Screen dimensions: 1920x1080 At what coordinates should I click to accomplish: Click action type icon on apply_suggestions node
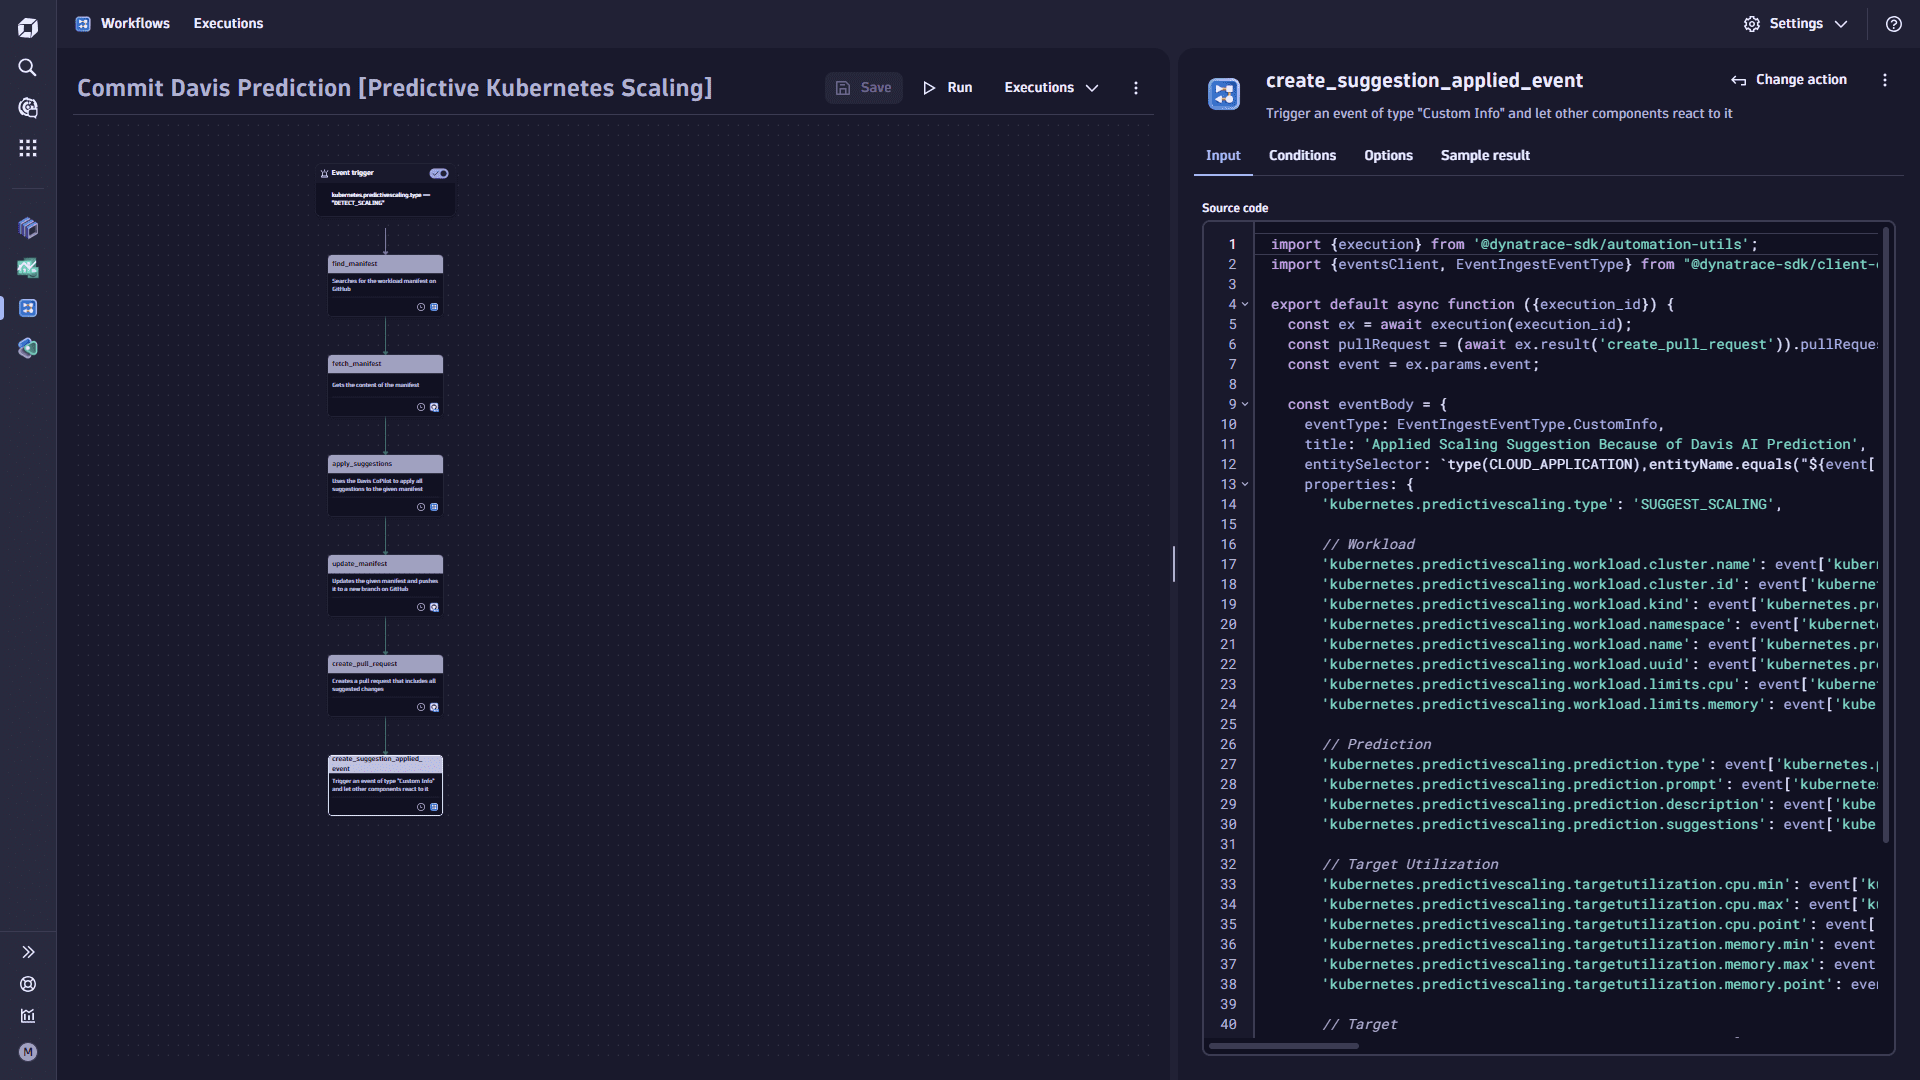pos(434,507)
